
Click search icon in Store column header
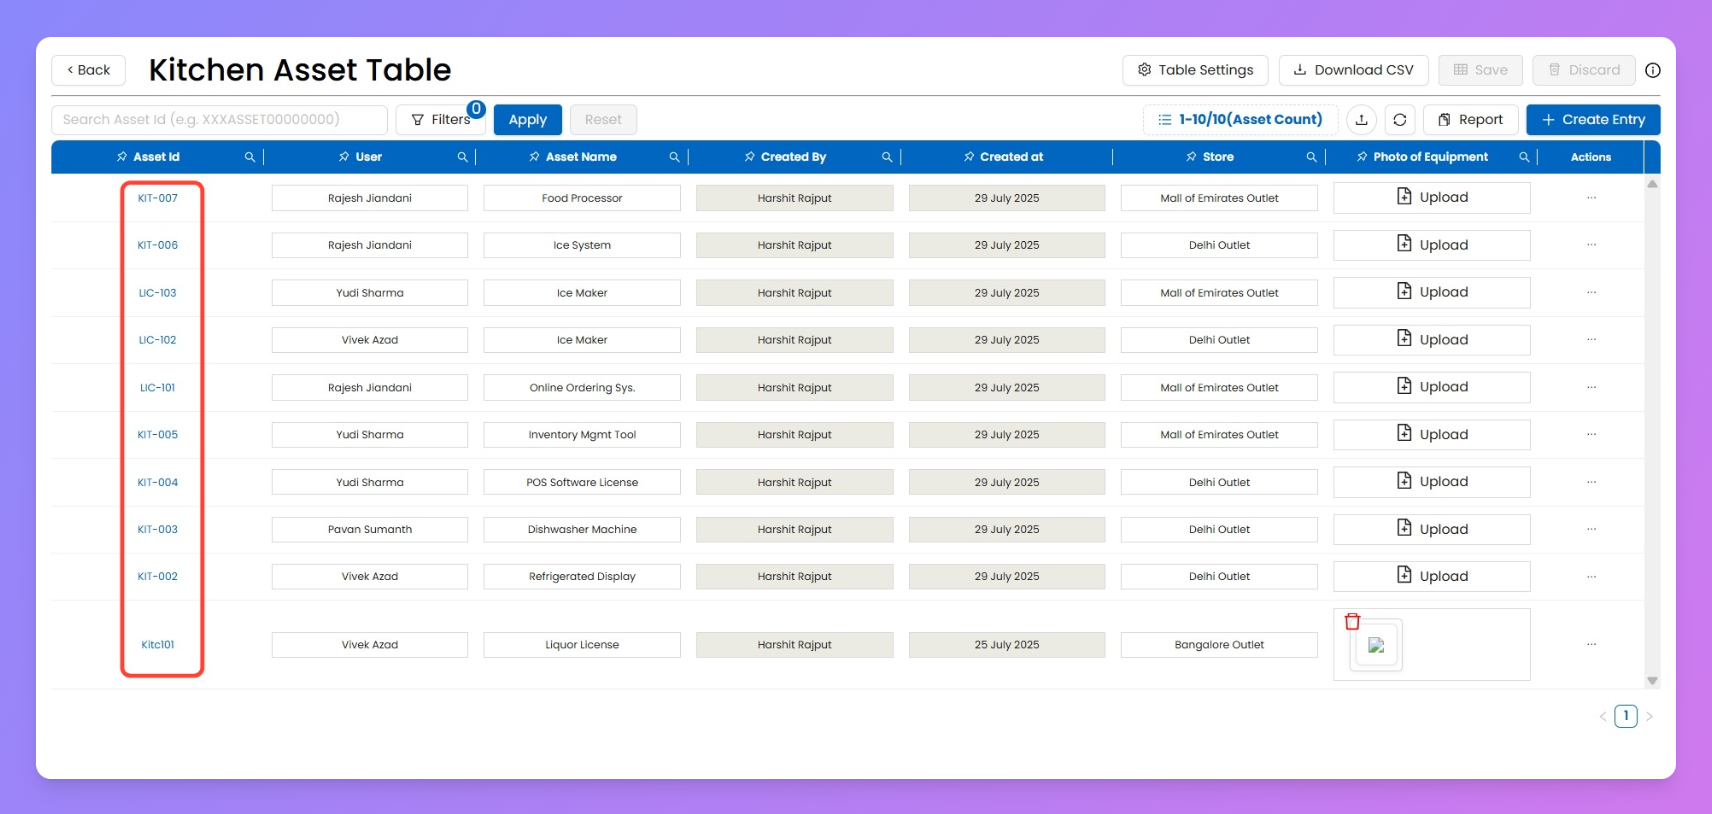1311,157
